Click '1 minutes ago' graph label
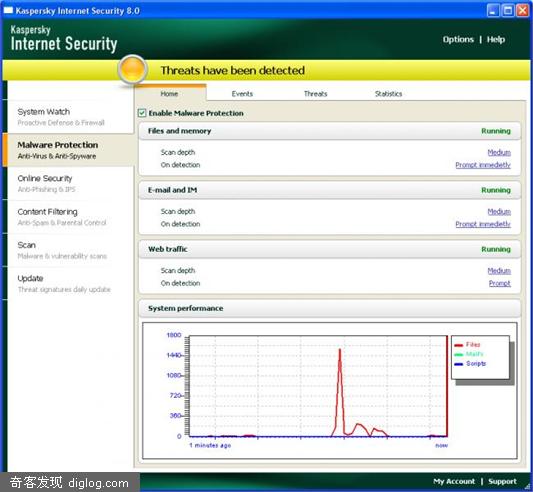The height and width of the screenshot is (492, 533). tap(210, 445)
